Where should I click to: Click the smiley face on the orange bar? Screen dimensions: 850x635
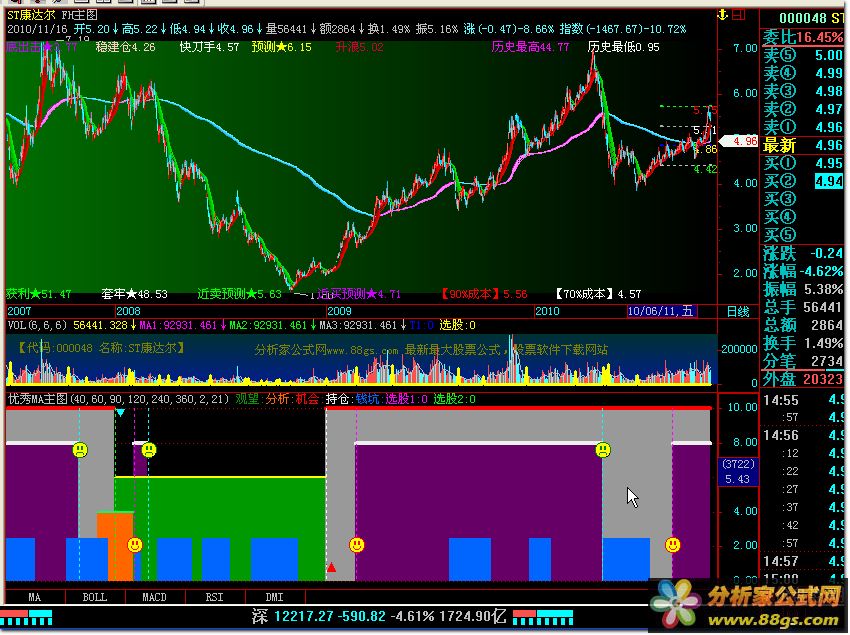pyautogui.click(x=134, y=544)
